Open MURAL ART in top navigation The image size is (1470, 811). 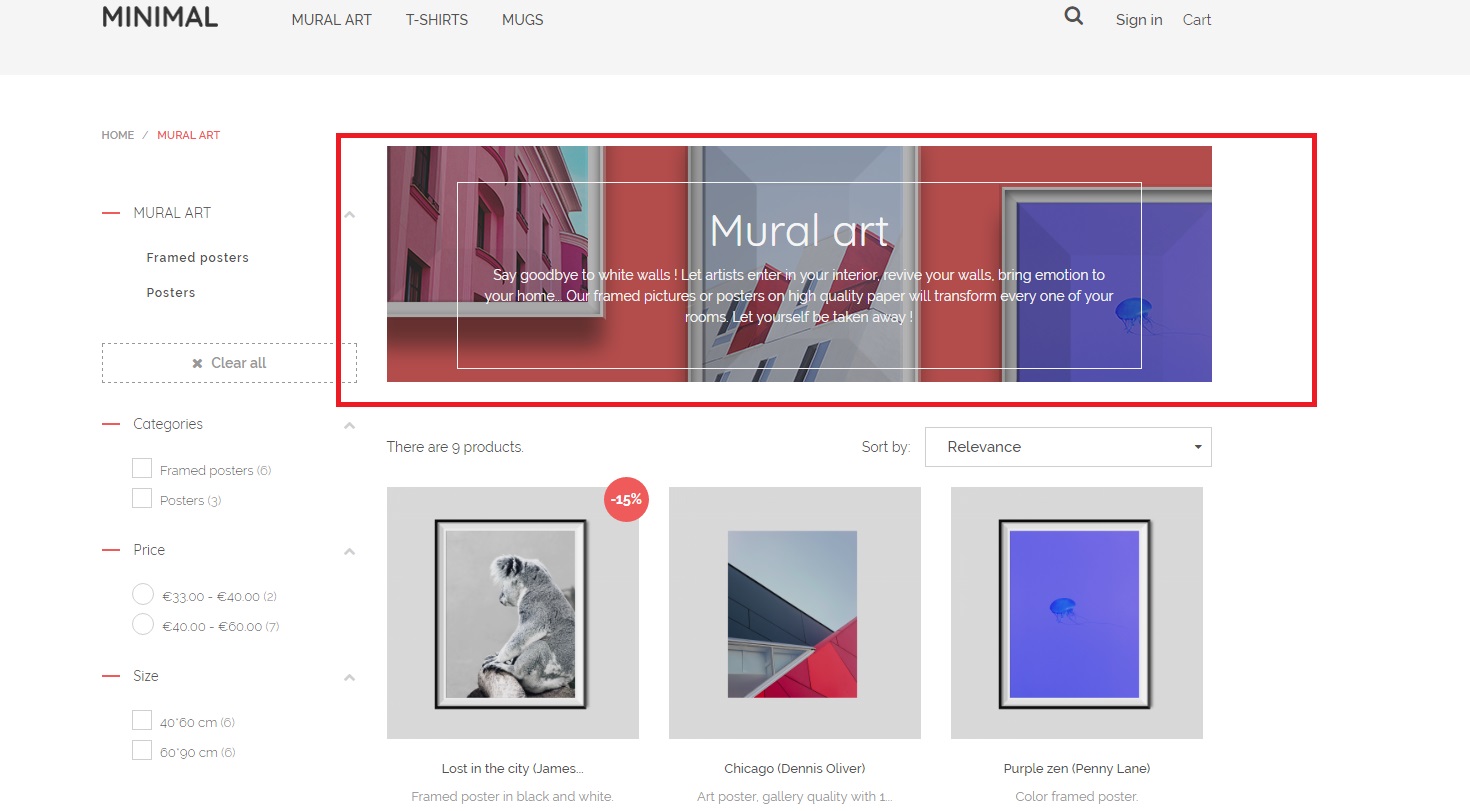[331, 20]
